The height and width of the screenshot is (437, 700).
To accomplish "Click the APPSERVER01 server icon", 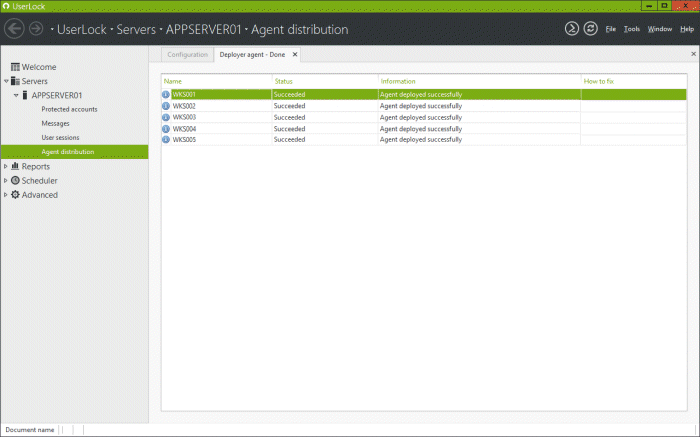I will [x=25, y=95].
